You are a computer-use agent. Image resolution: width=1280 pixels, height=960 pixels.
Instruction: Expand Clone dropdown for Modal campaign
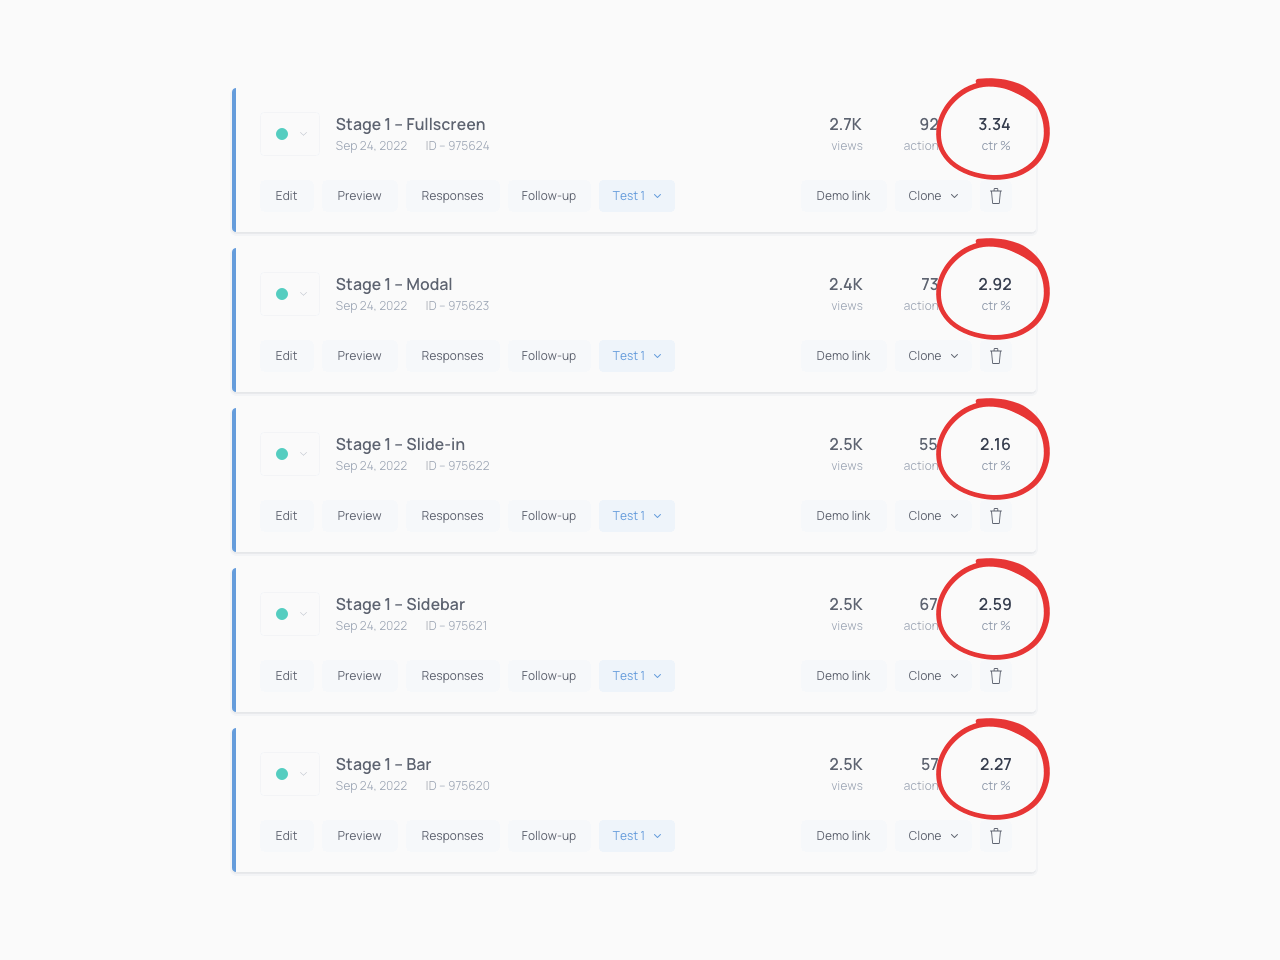933,356
